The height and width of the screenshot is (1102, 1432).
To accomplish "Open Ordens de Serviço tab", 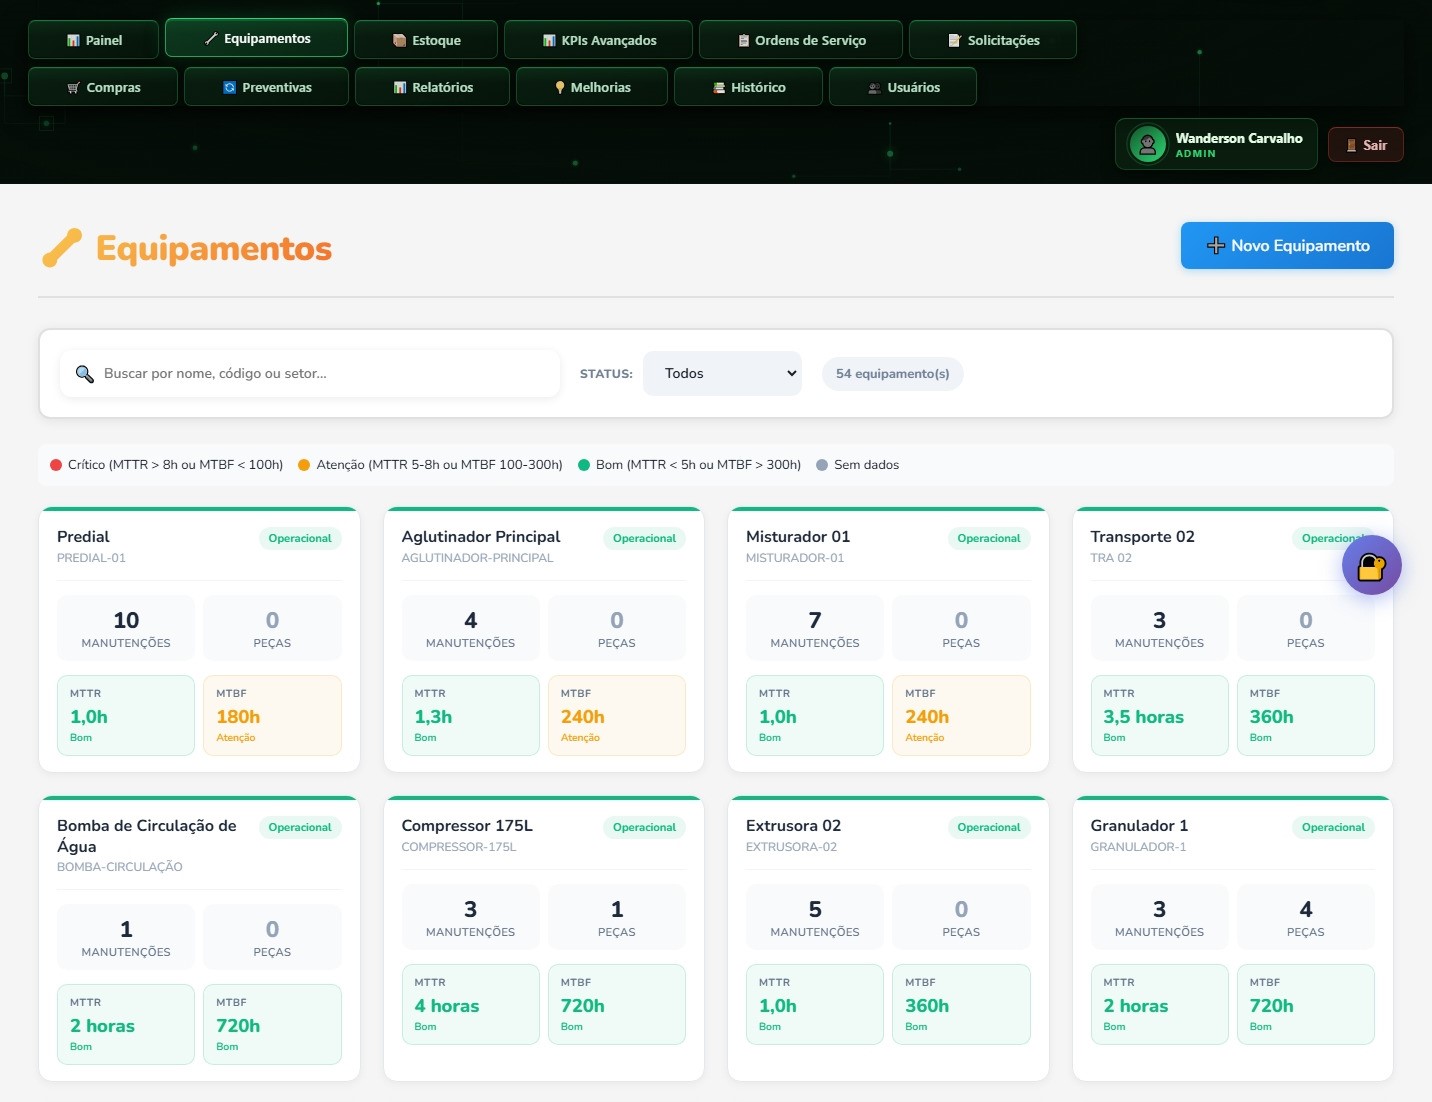I will tap(800, 40).
